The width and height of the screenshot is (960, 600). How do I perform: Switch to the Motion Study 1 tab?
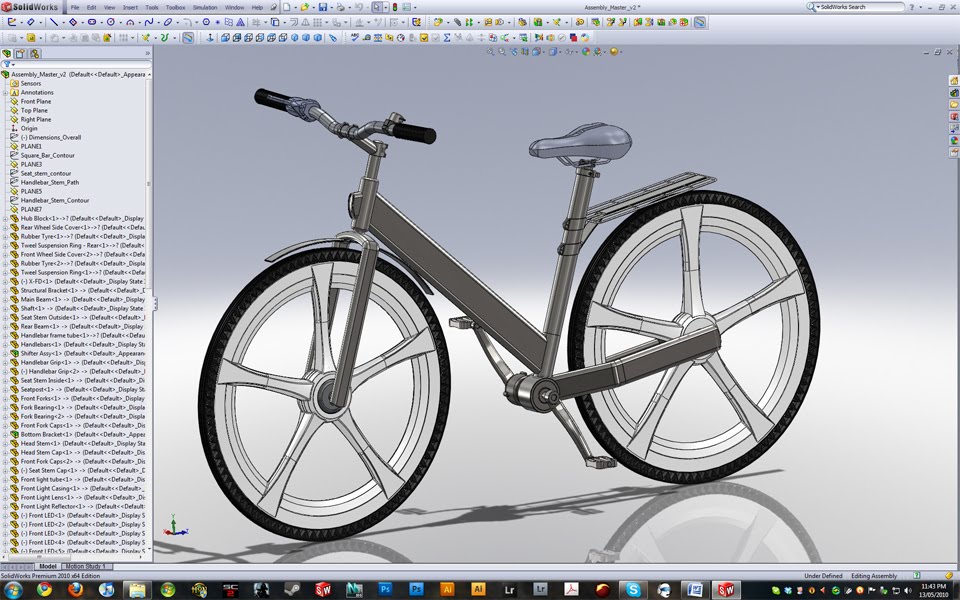tap(85, 566)
